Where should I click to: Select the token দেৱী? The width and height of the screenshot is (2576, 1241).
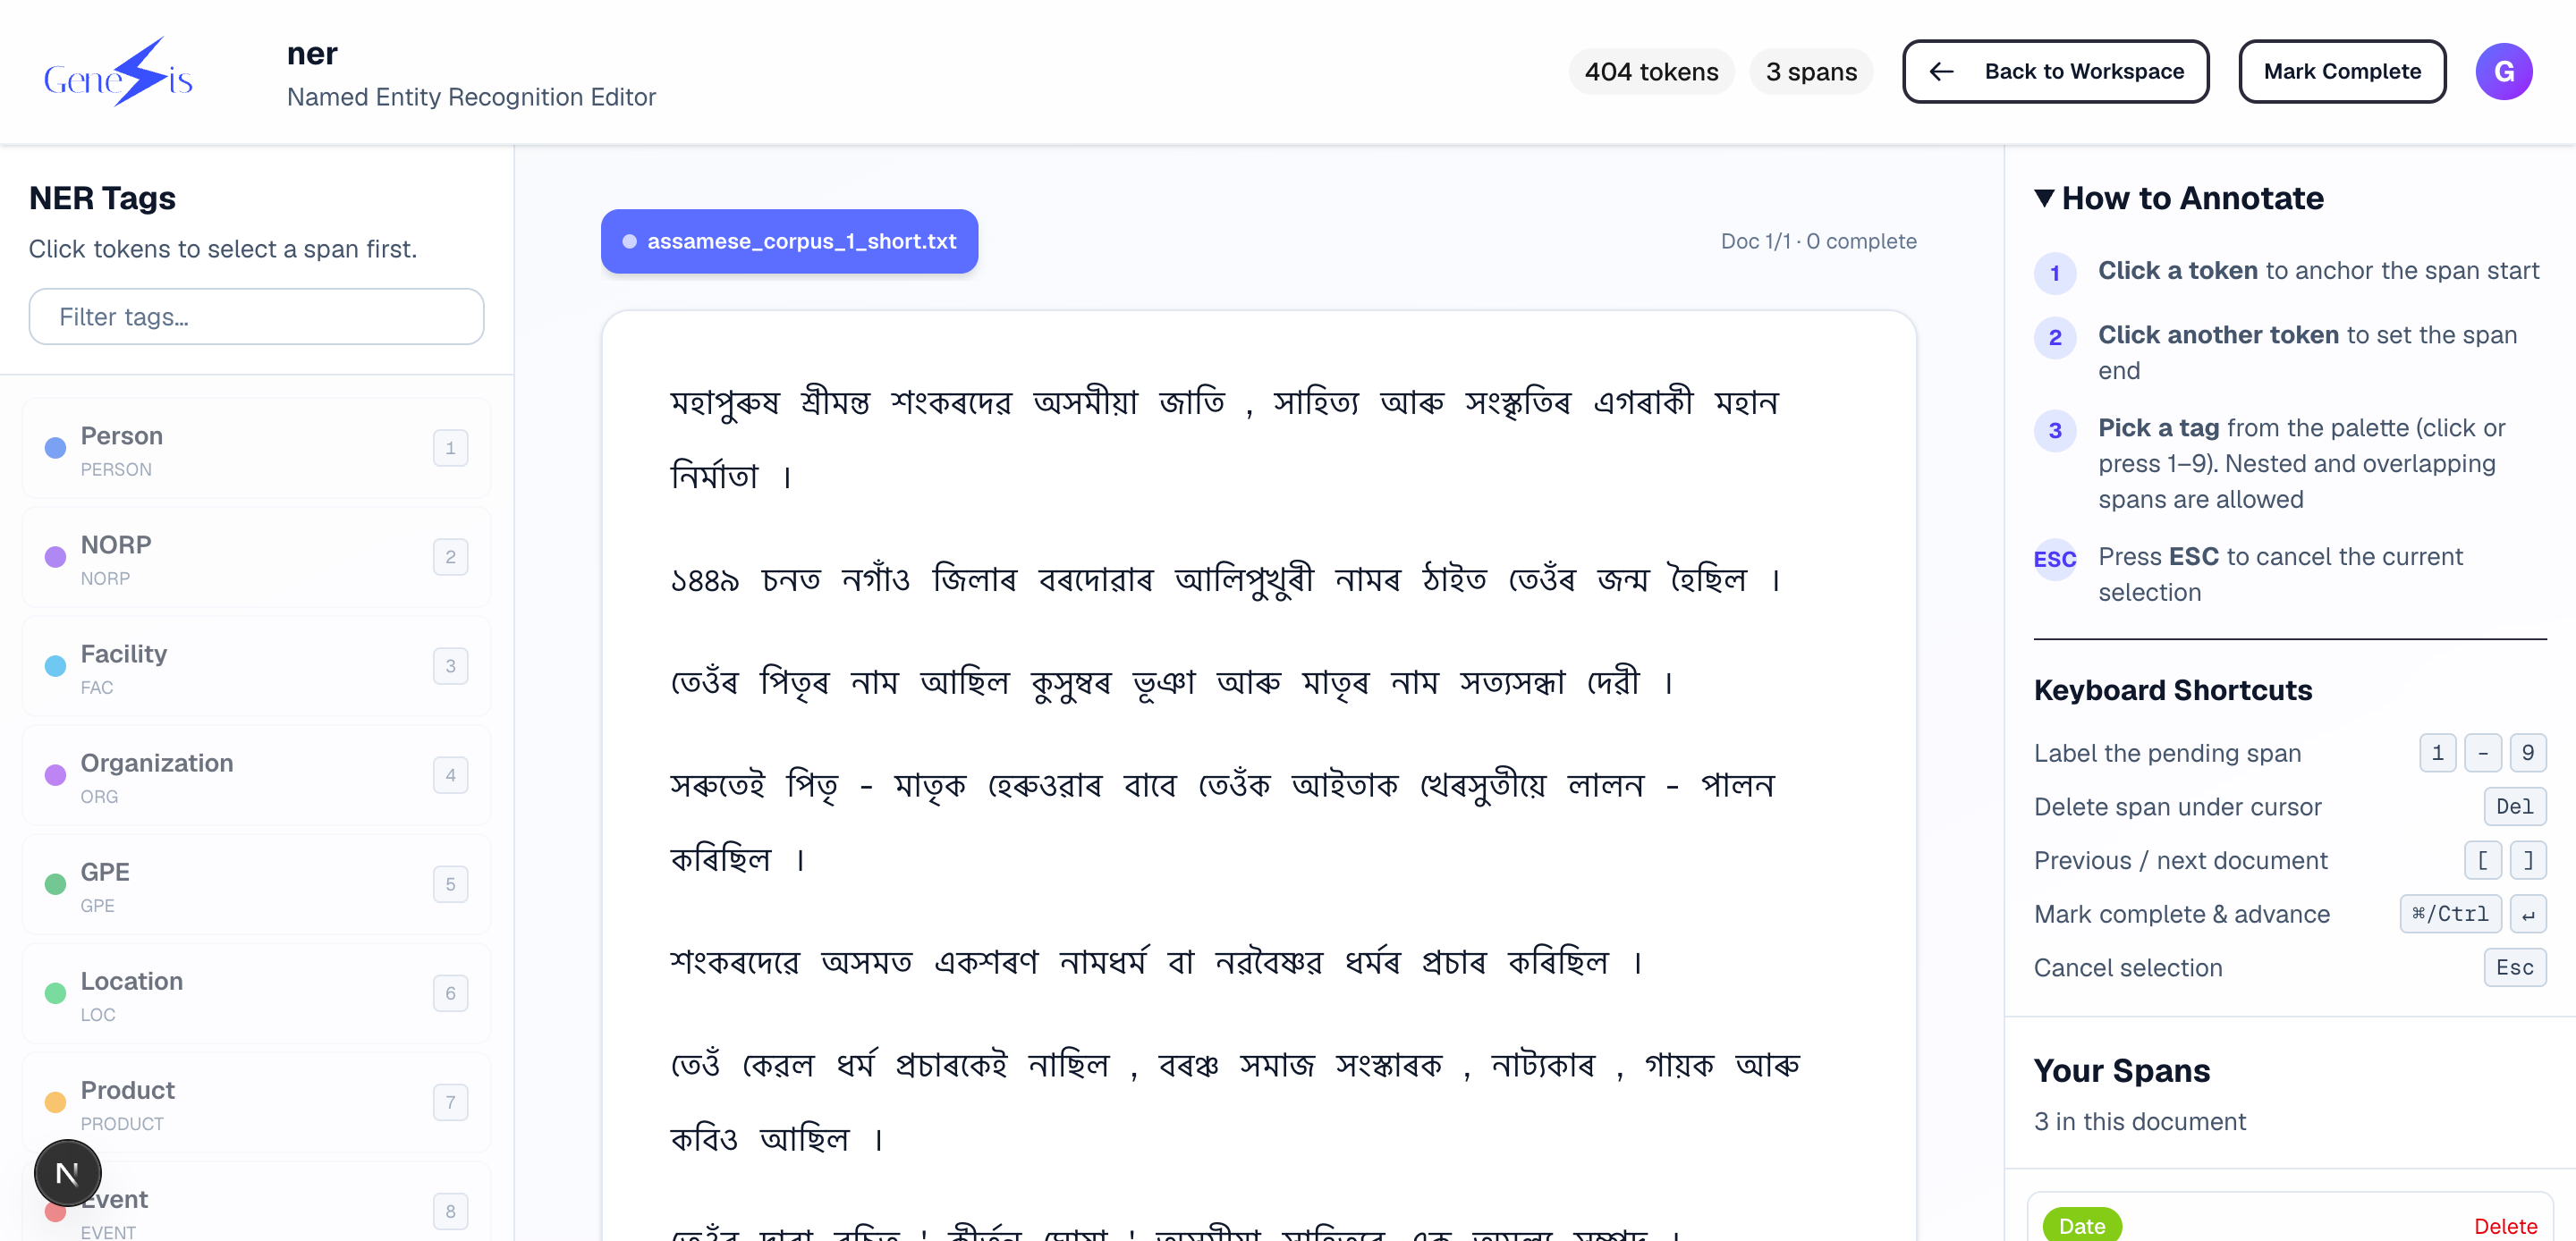tap(1614, 682)
